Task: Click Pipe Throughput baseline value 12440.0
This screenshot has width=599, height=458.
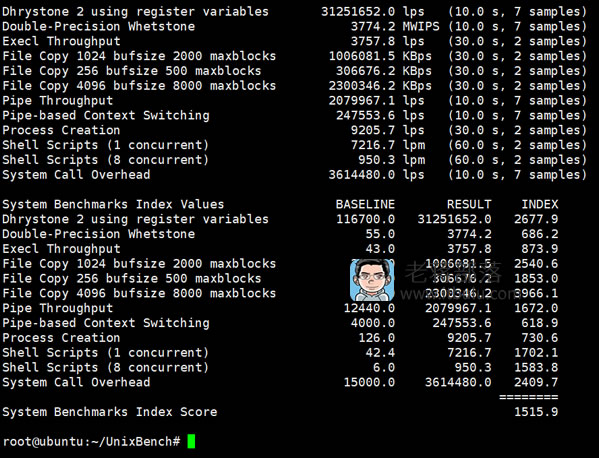Action: tap(369, 308)
